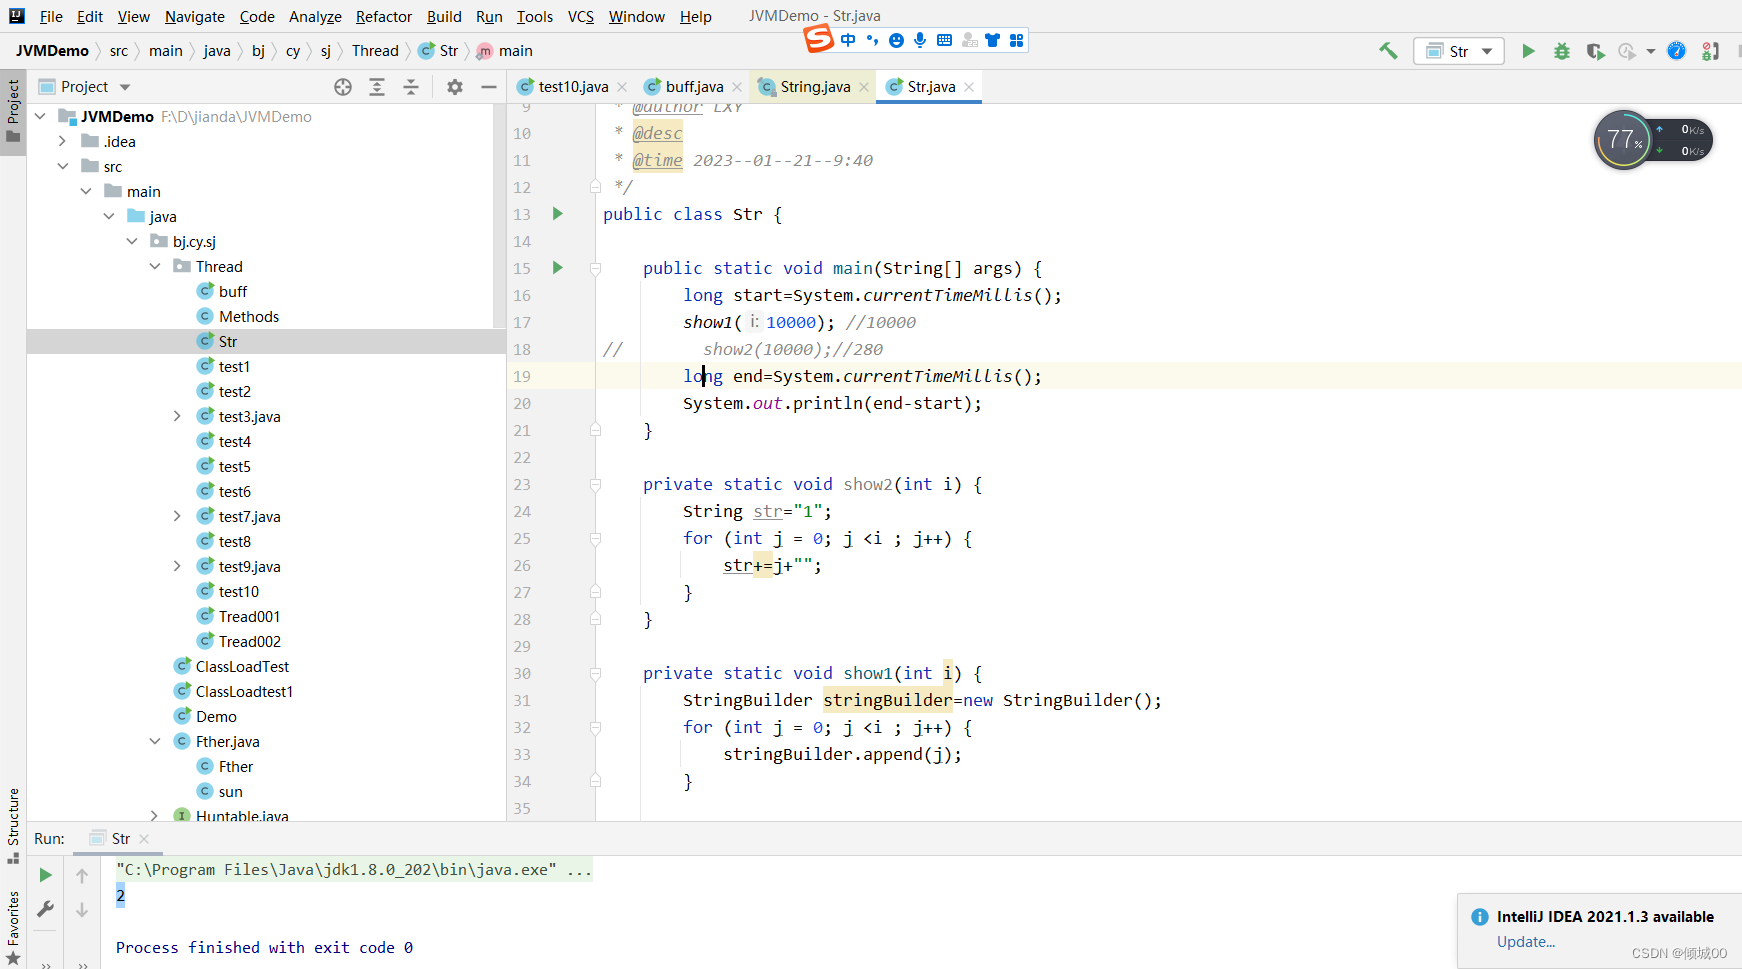This screenshot has height=969, width=1742.
Task: Close the Str.java editor tab
Action: point(968,87)
